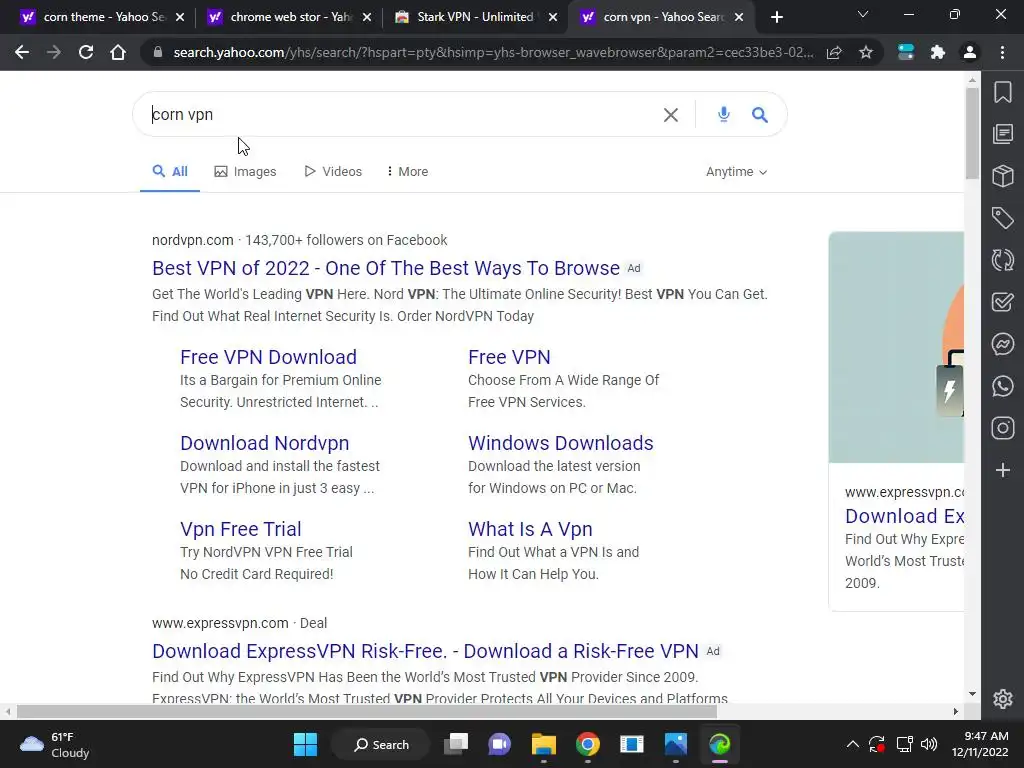Open the sidebar checklist icon
1024x768 pixels.
[1003, 302]
